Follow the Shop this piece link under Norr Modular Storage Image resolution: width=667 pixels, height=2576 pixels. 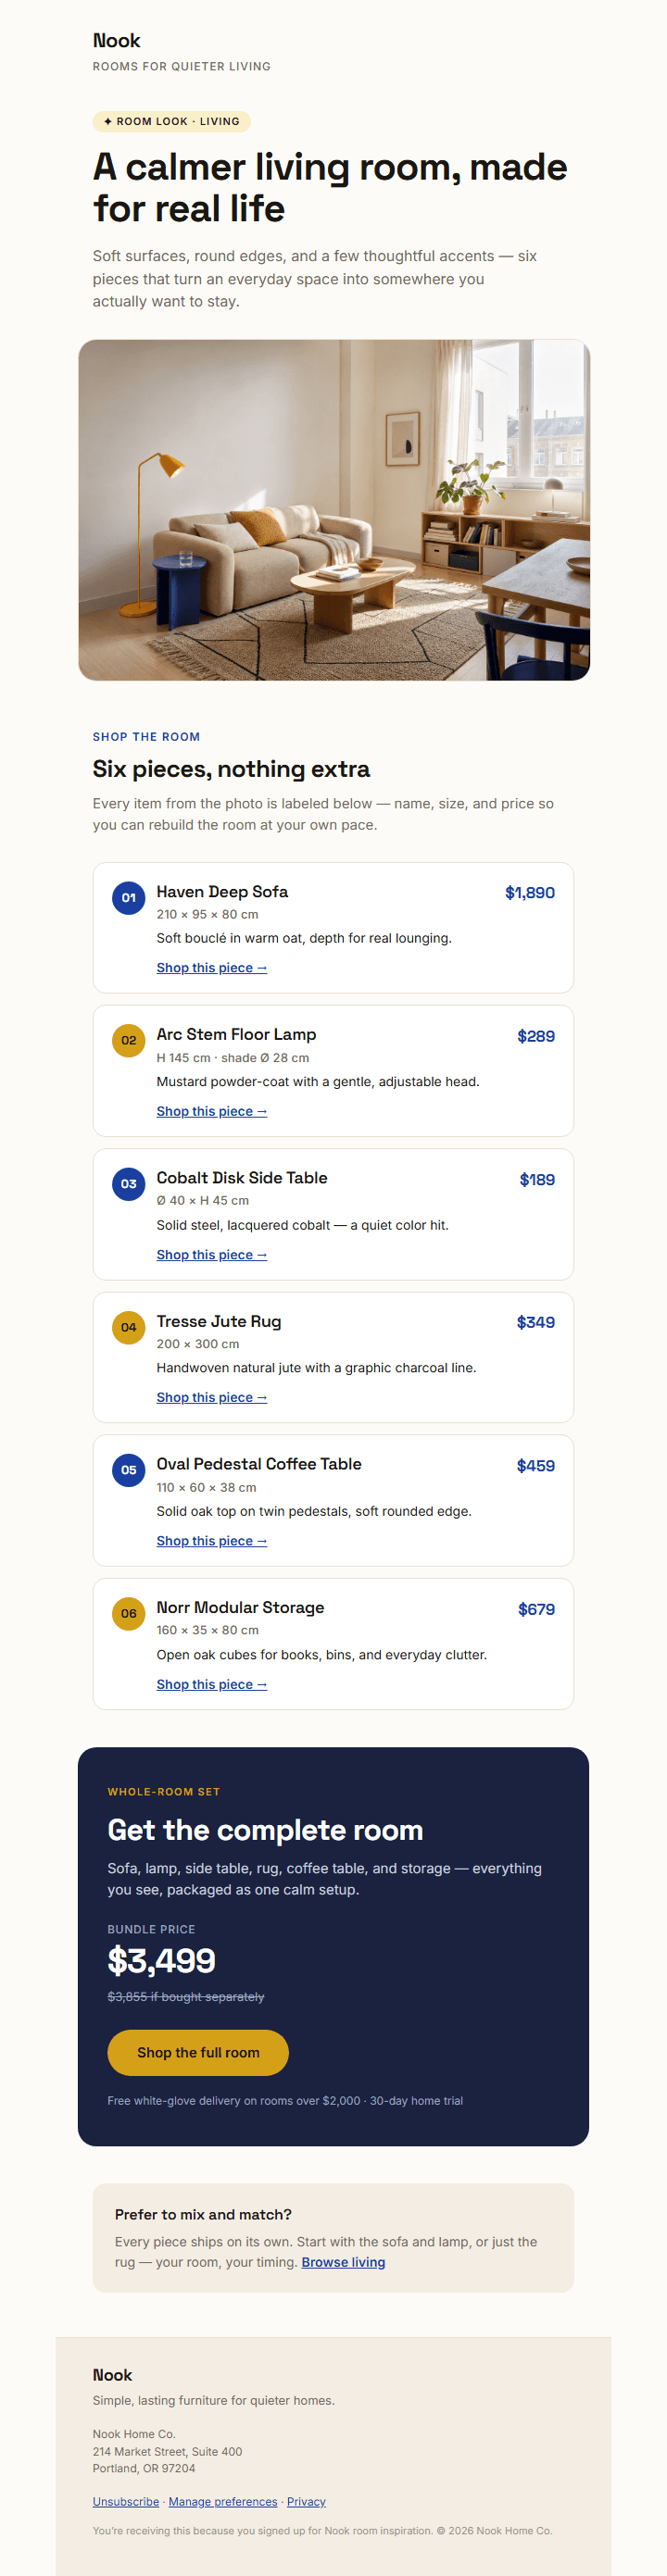pyautogui.click(x=212, y=1684)
